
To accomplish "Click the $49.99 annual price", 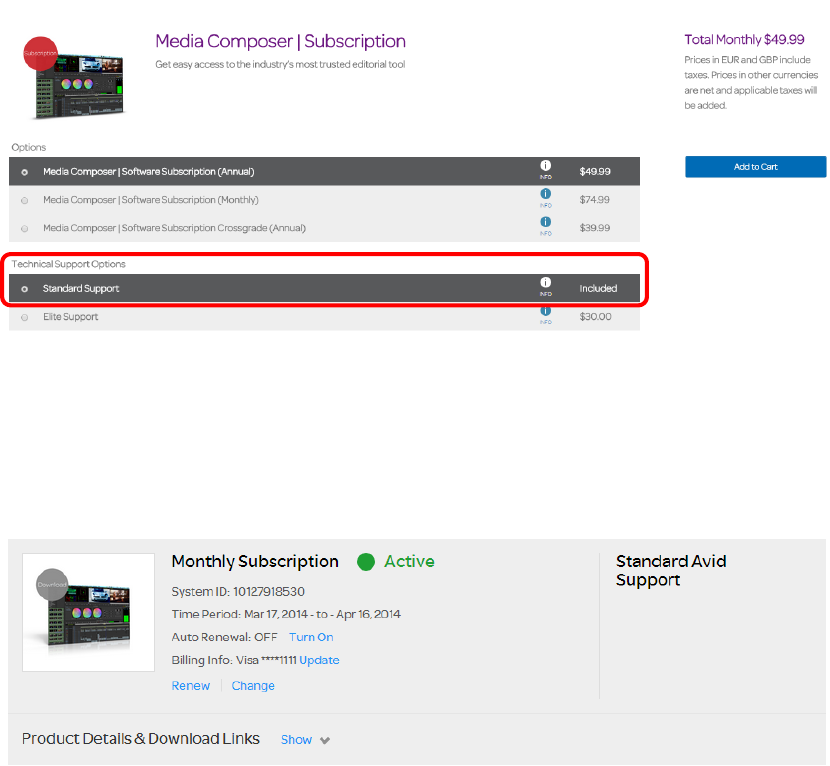I will (594, 172).
